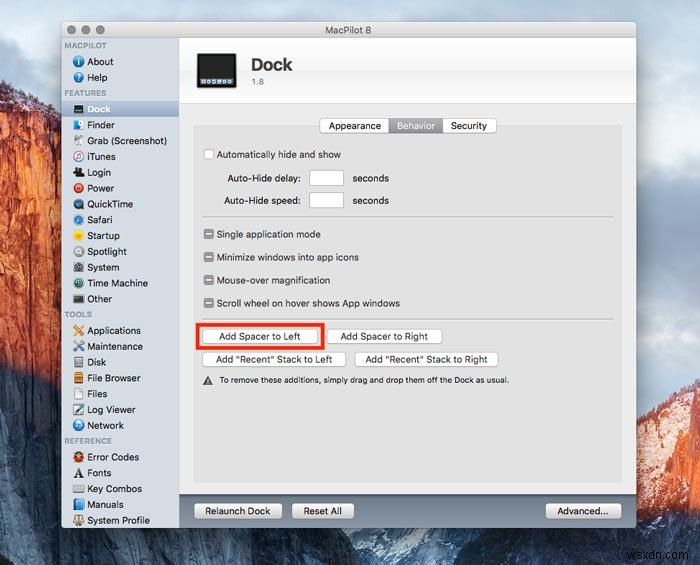Click the Maintenance wrench icon
Image resolution: width=700 pixels, height=565 pixels.
(79, 346)
